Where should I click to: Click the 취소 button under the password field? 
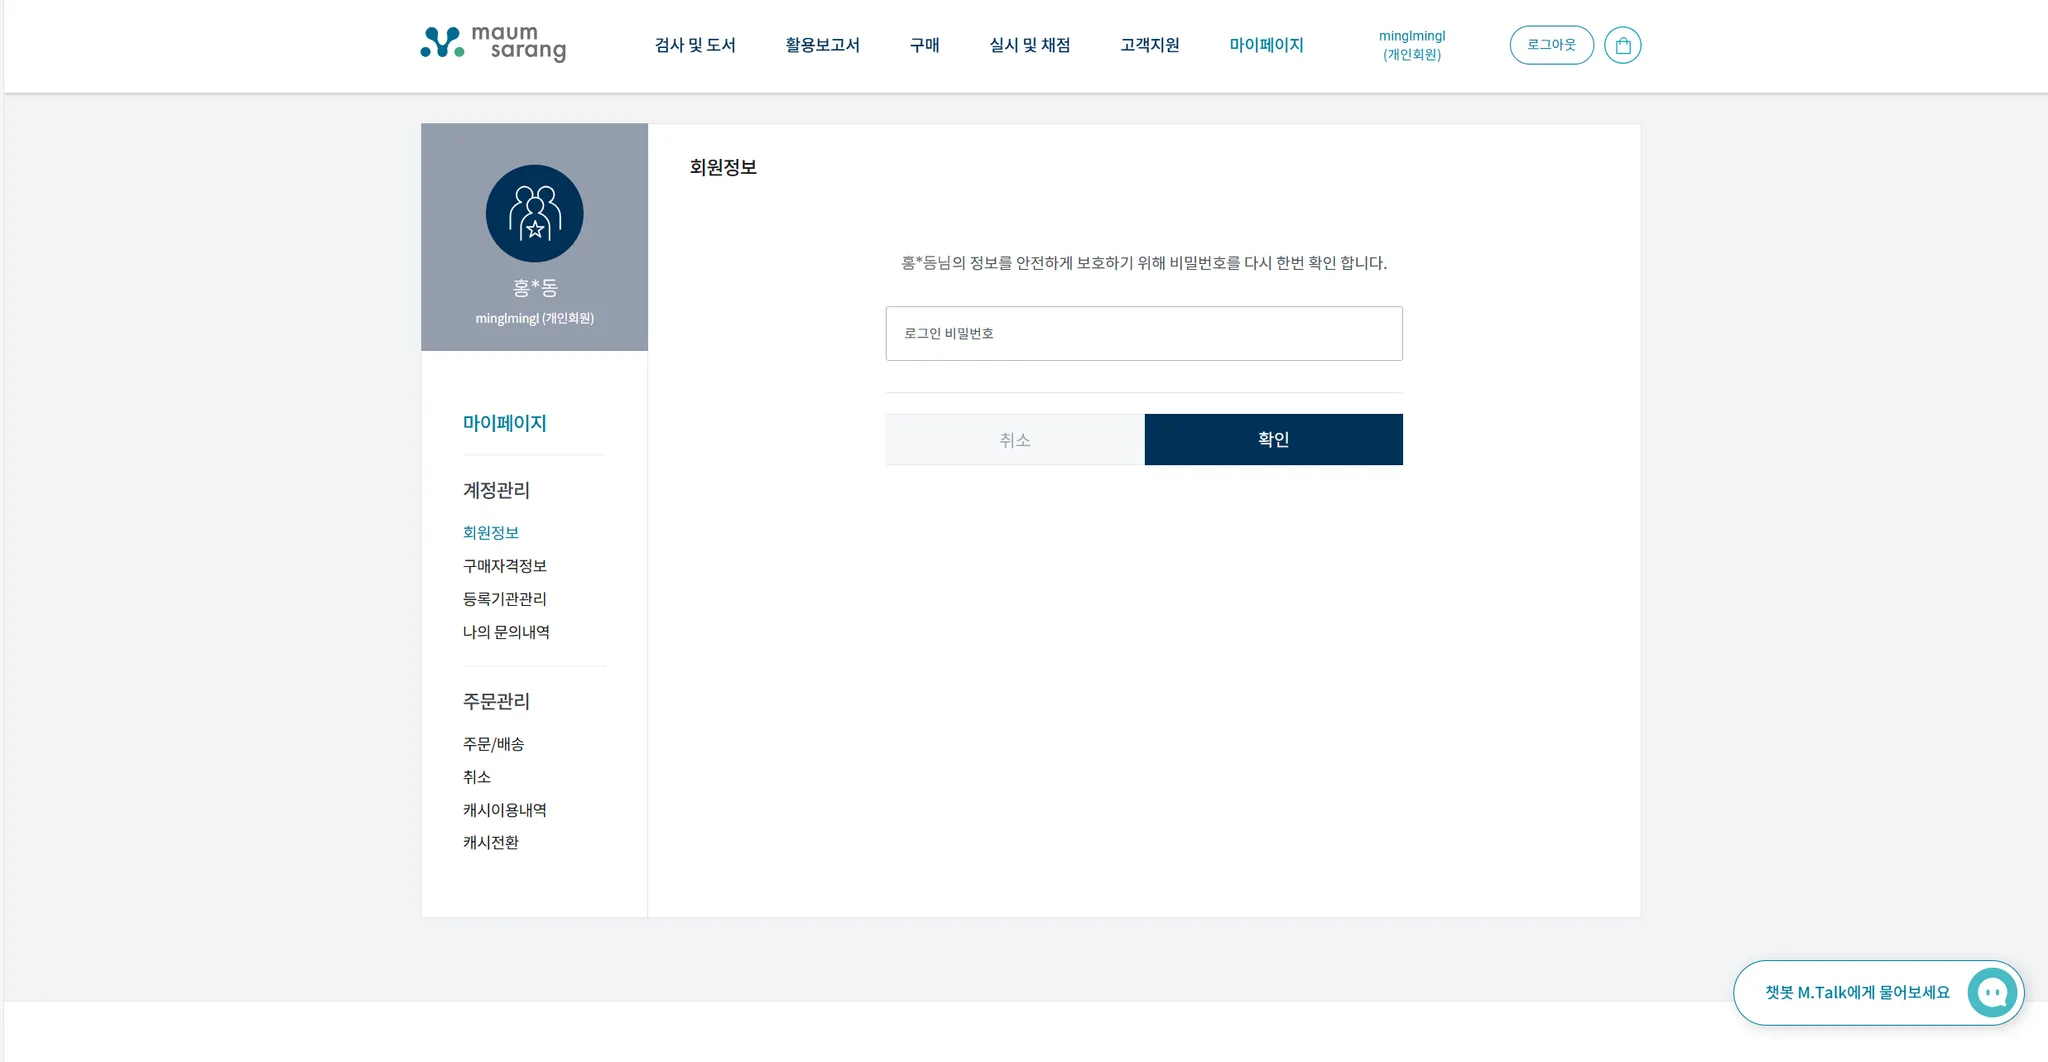1015,440
